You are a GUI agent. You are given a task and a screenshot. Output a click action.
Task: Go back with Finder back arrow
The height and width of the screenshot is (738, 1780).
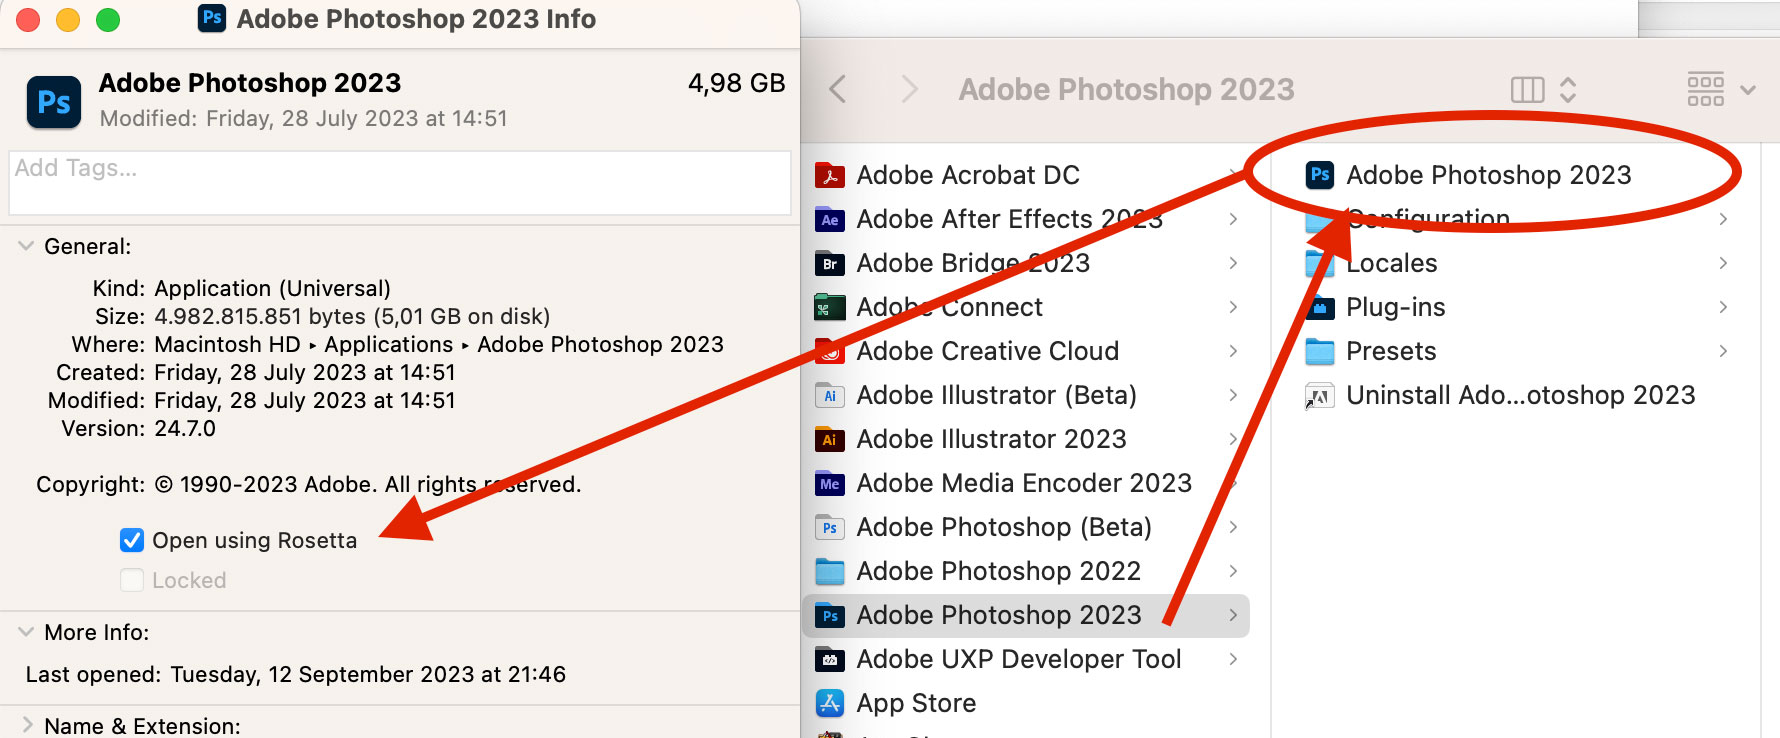pos(838,89)
